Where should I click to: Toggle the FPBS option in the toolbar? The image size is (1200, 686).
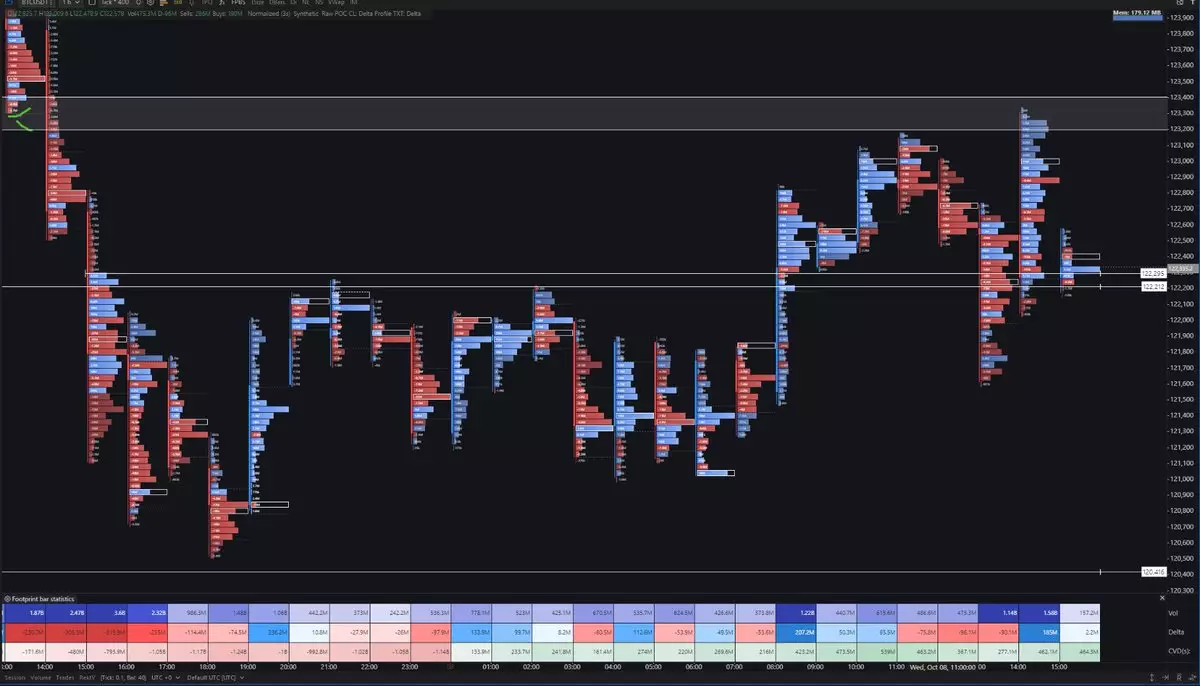[238, 4]
